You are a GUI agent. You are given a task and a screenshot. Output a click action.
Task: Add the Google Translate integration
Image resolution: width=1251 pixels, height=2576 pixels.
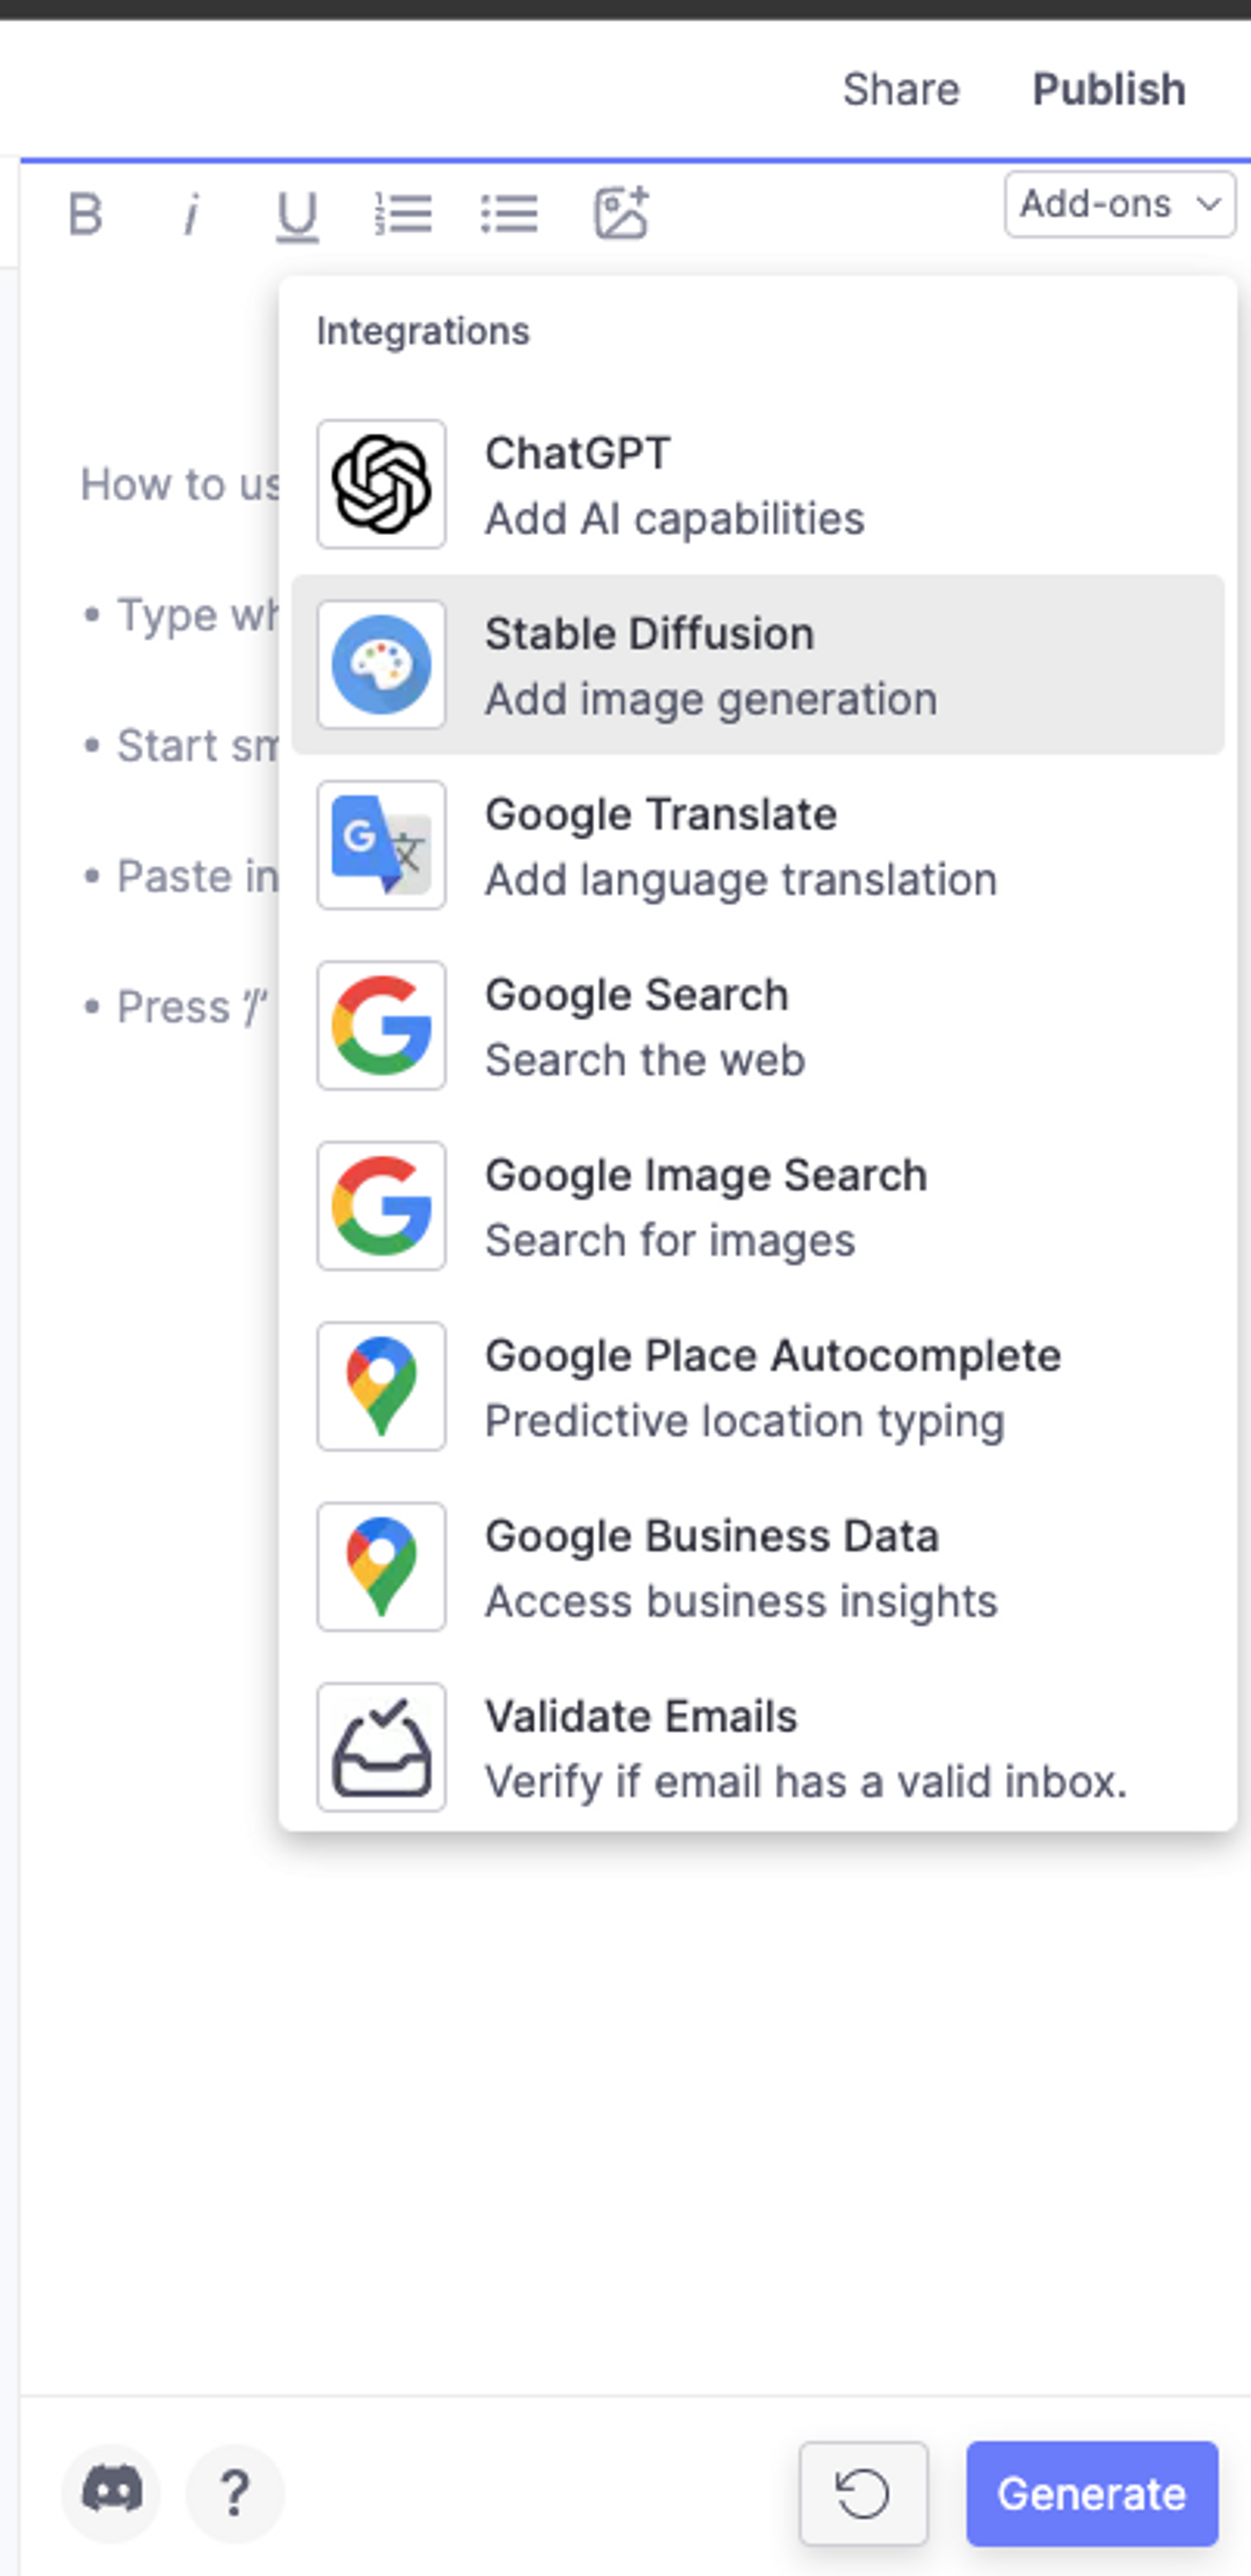757,846
